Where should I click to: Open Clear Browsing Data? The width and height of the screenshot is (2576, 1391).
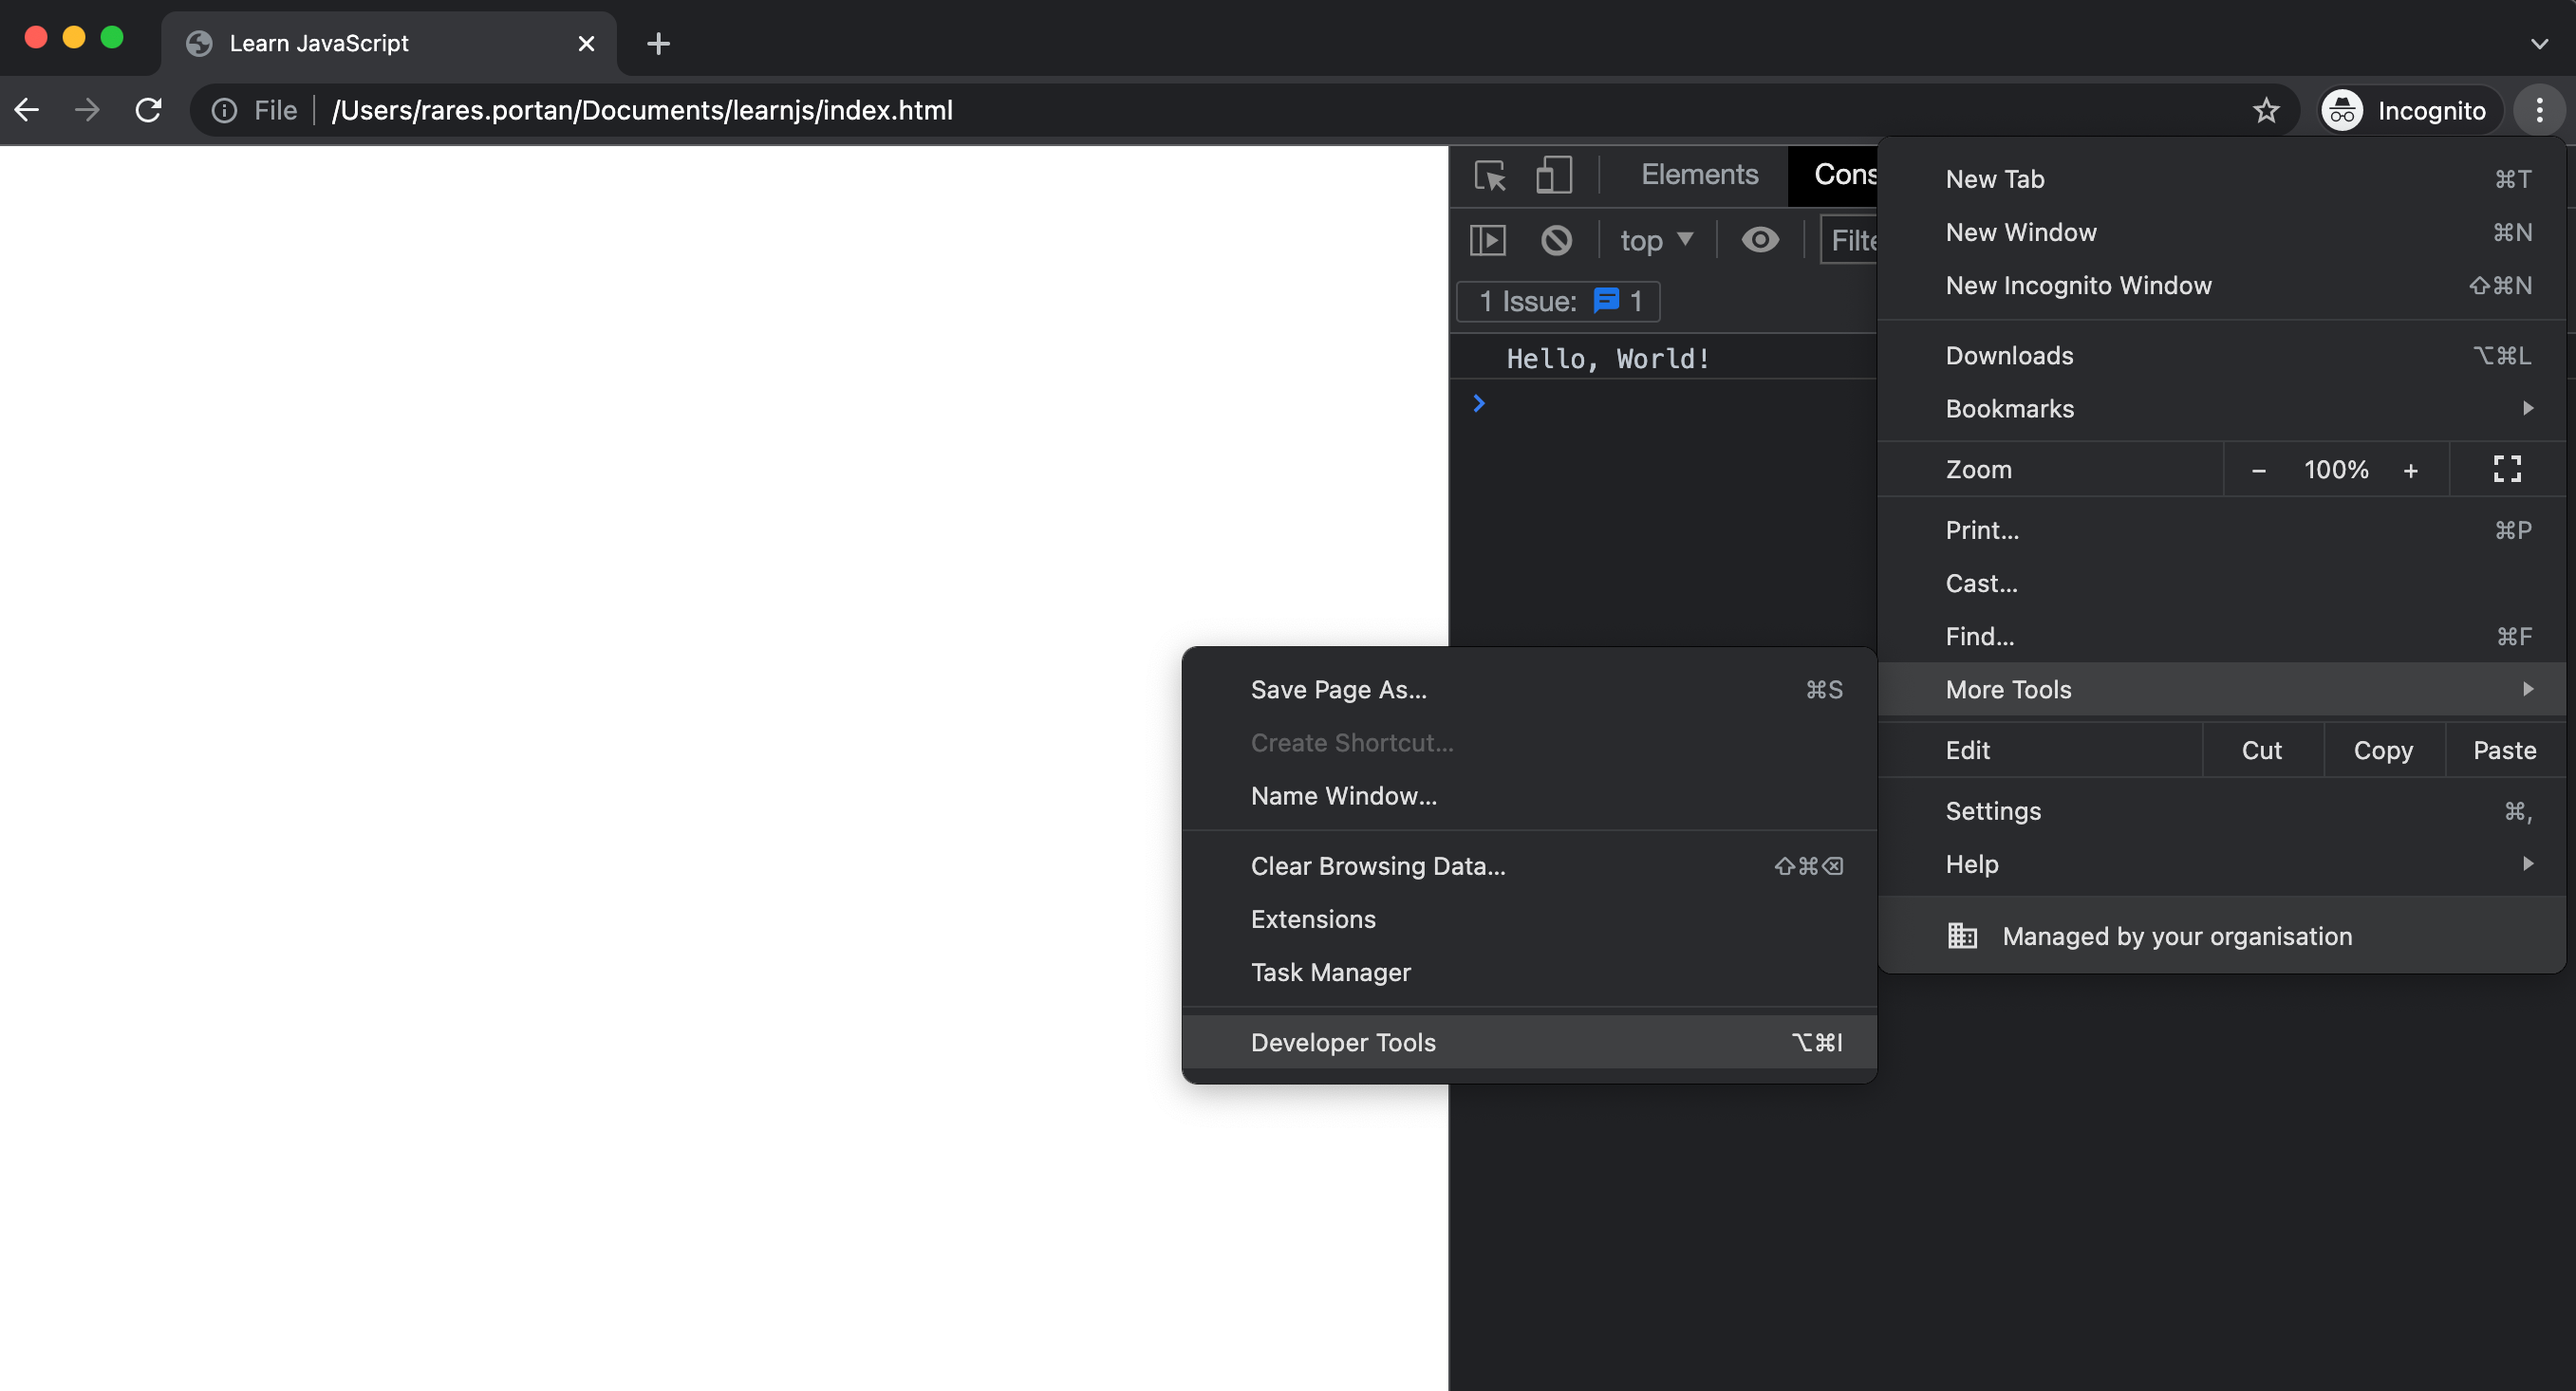tap(1378, 866)
